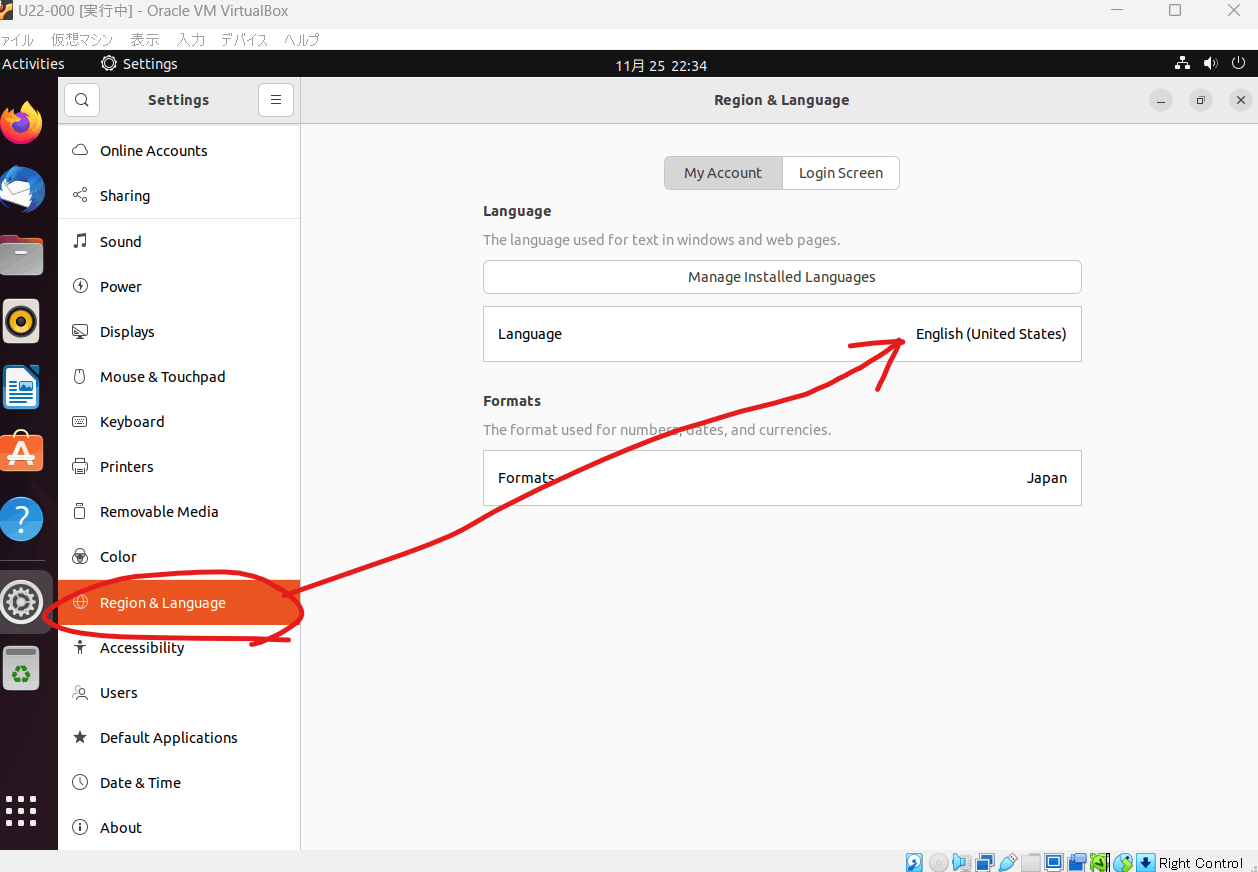Click VirtualBox shared folders status icon

(x=1031, y=862)
